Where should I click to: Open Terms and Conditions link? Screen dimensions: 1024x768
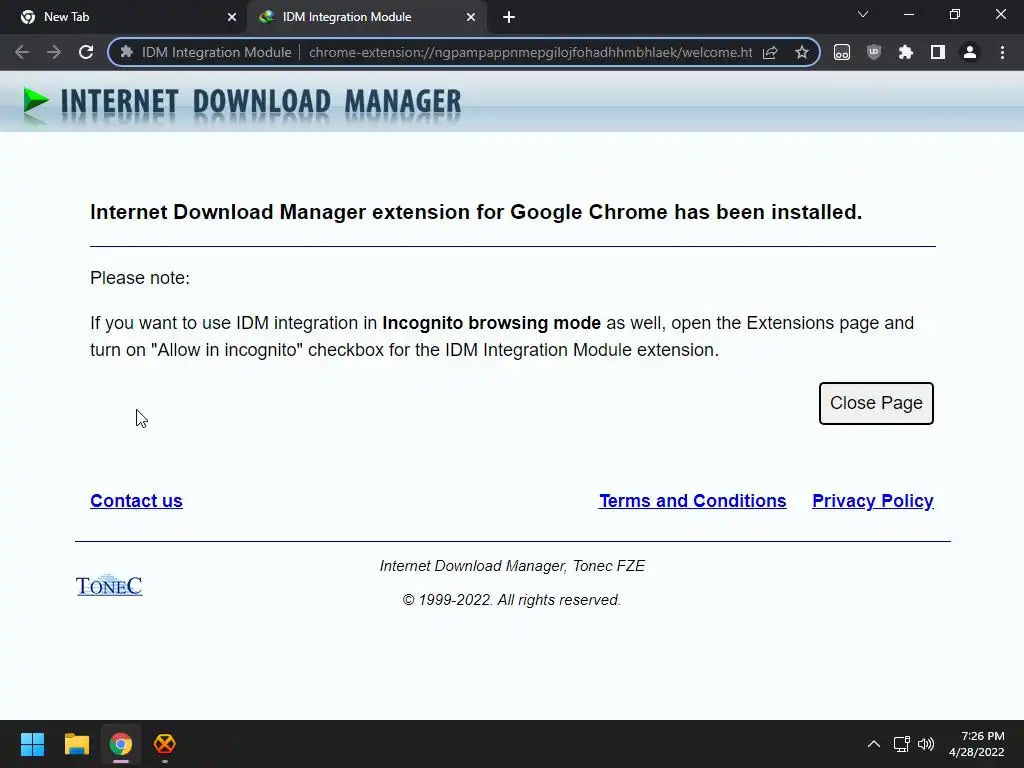[692, 501]
